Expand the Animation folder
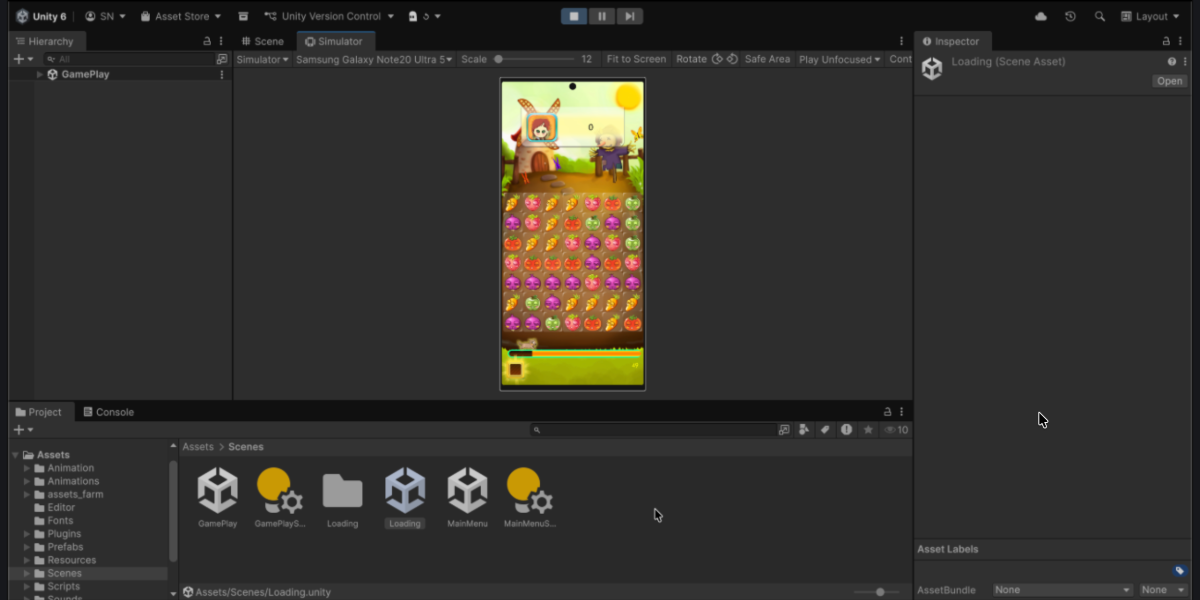The height and width of the screenshot is (600, 1200). [x=27, y=468]
